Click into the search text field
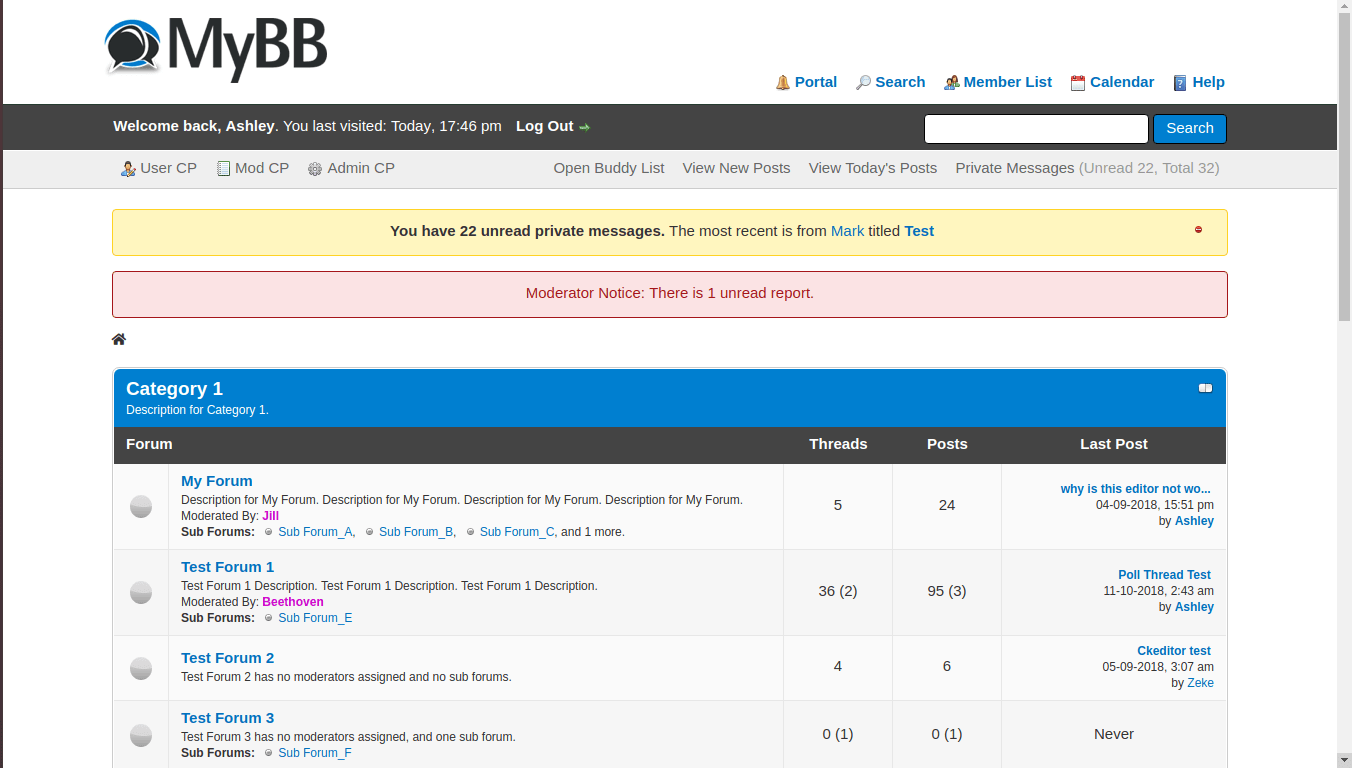 (x=1036, y=129)
